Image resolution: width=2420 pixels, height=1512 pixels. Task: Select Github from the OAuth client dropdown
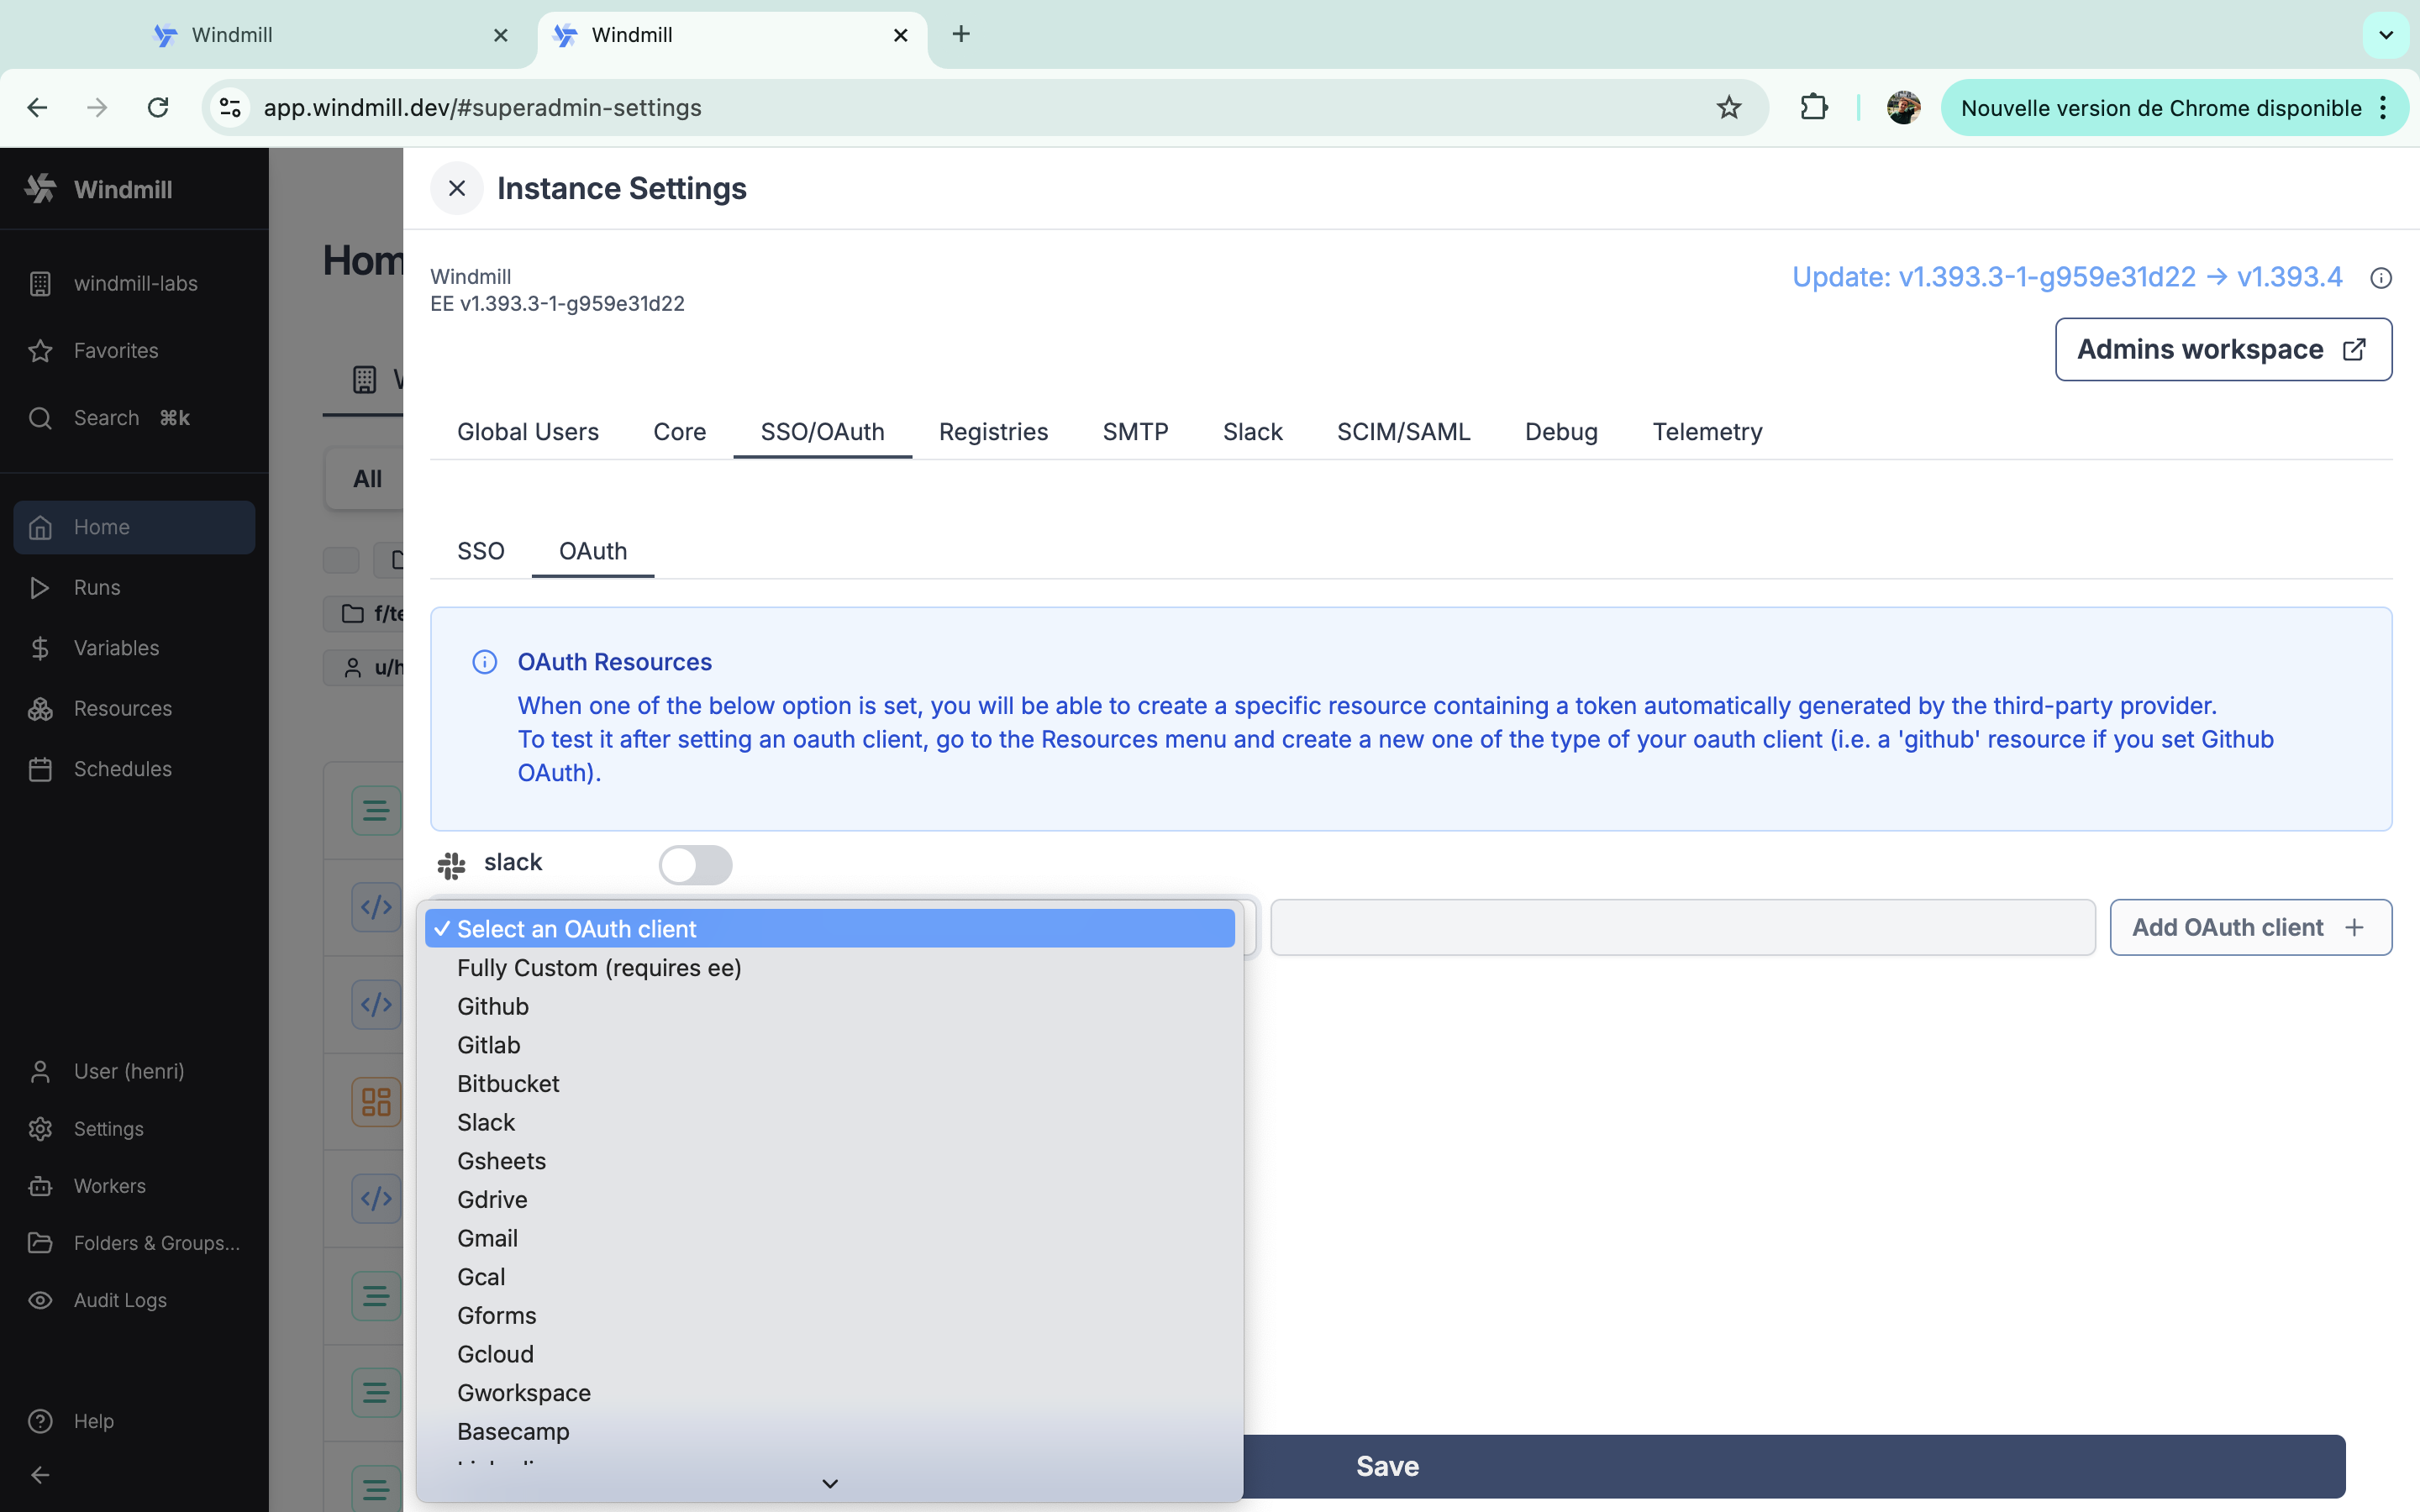tap(492, 1006)
